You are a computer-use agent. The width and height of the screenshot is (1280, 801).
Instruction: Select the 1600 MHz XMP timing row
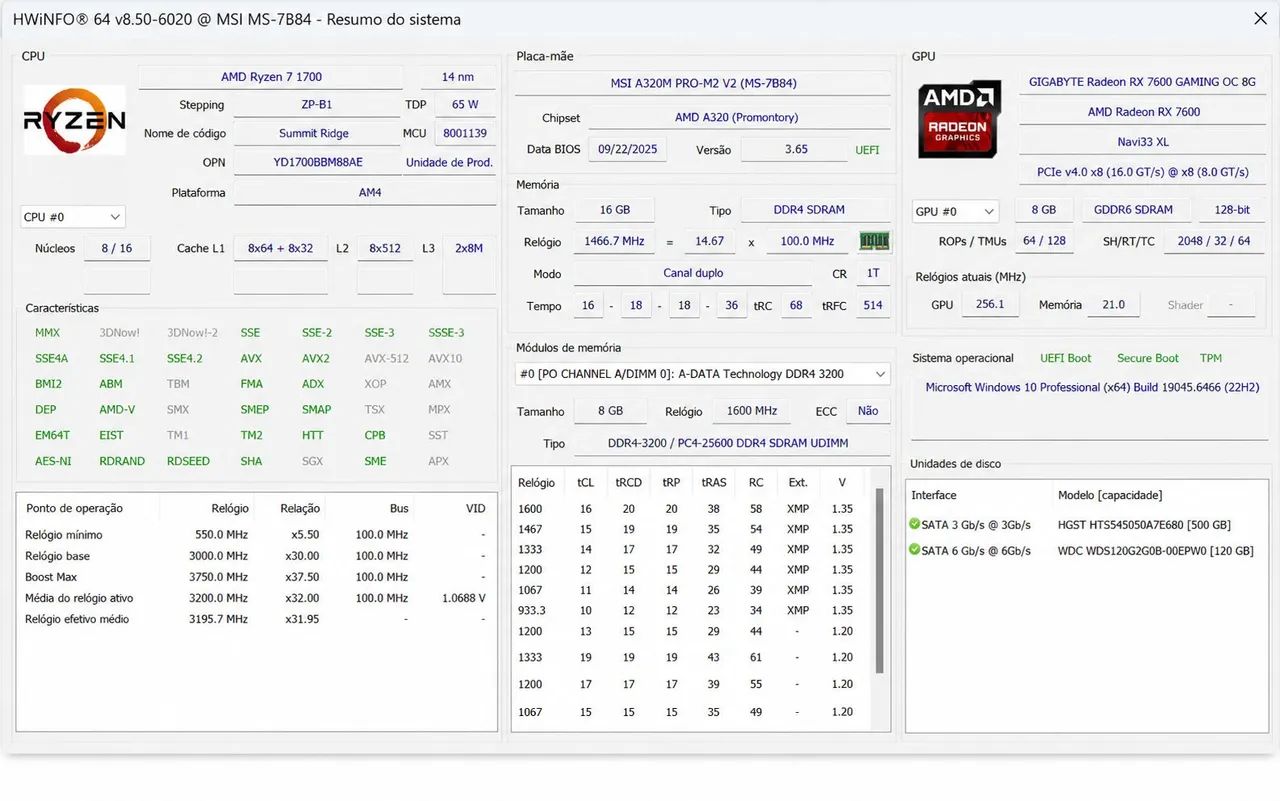[693, 509]
